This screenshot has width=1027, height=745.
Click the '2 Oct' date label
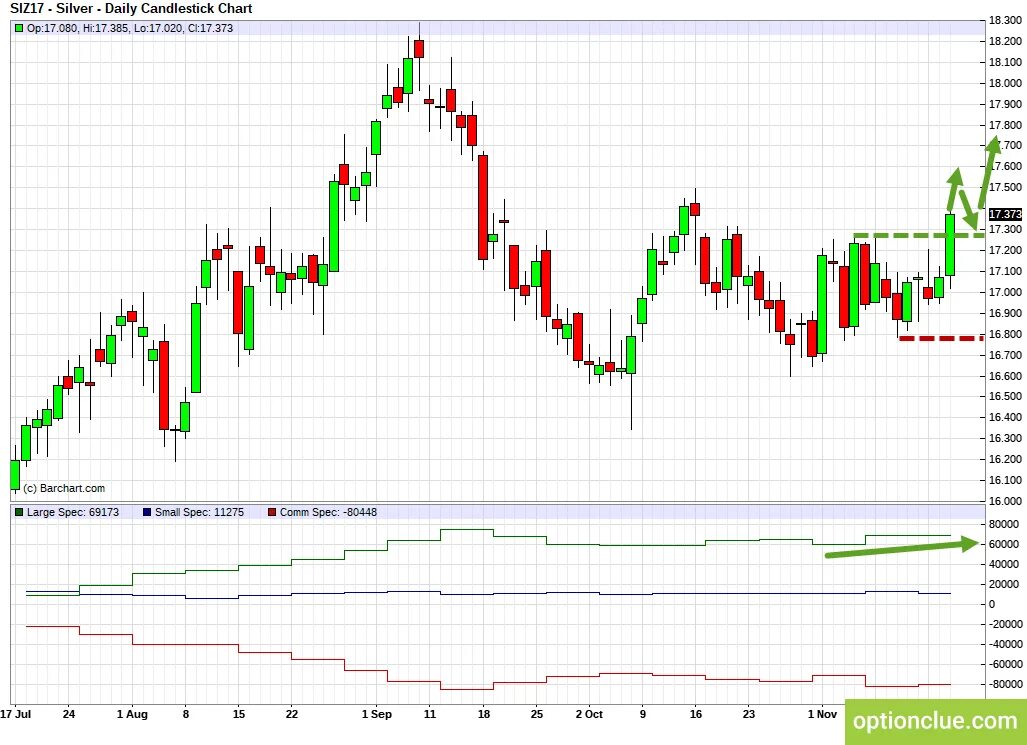[589, 714]
